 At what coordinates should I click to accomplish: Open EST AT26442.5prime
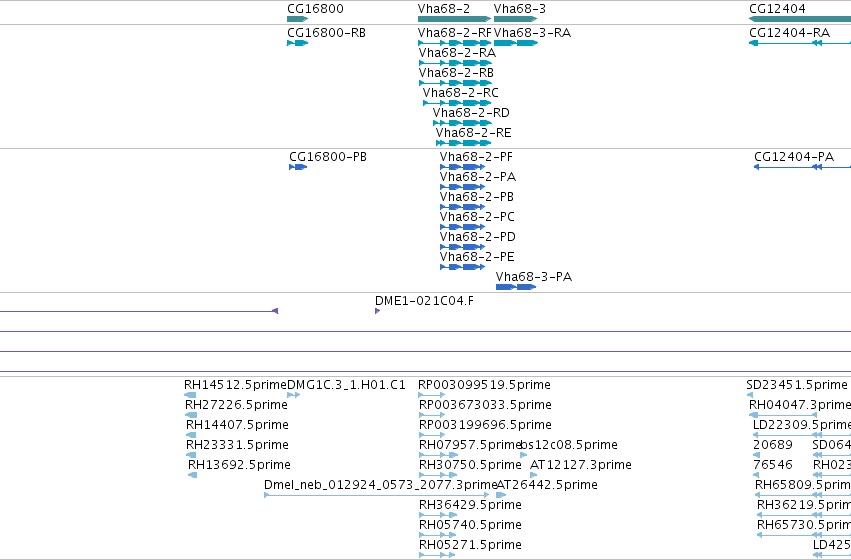pyautogui.click(x=547, y=485)
